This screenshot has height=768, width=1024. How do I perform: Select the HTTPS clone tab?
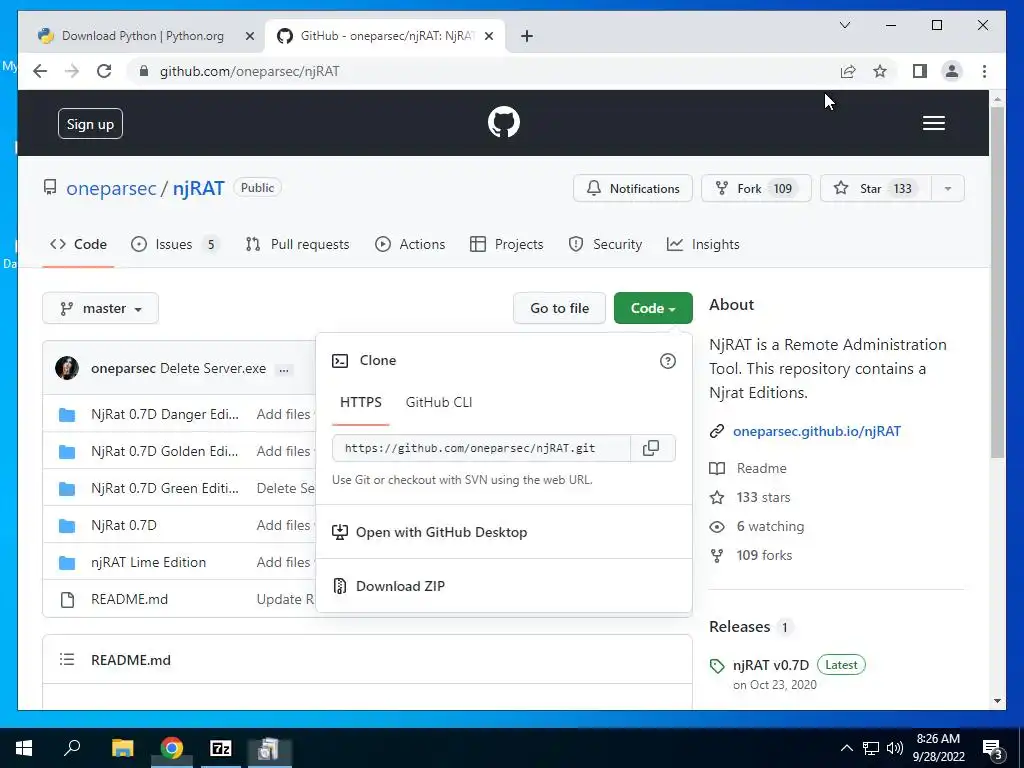[x=360, y=402]
